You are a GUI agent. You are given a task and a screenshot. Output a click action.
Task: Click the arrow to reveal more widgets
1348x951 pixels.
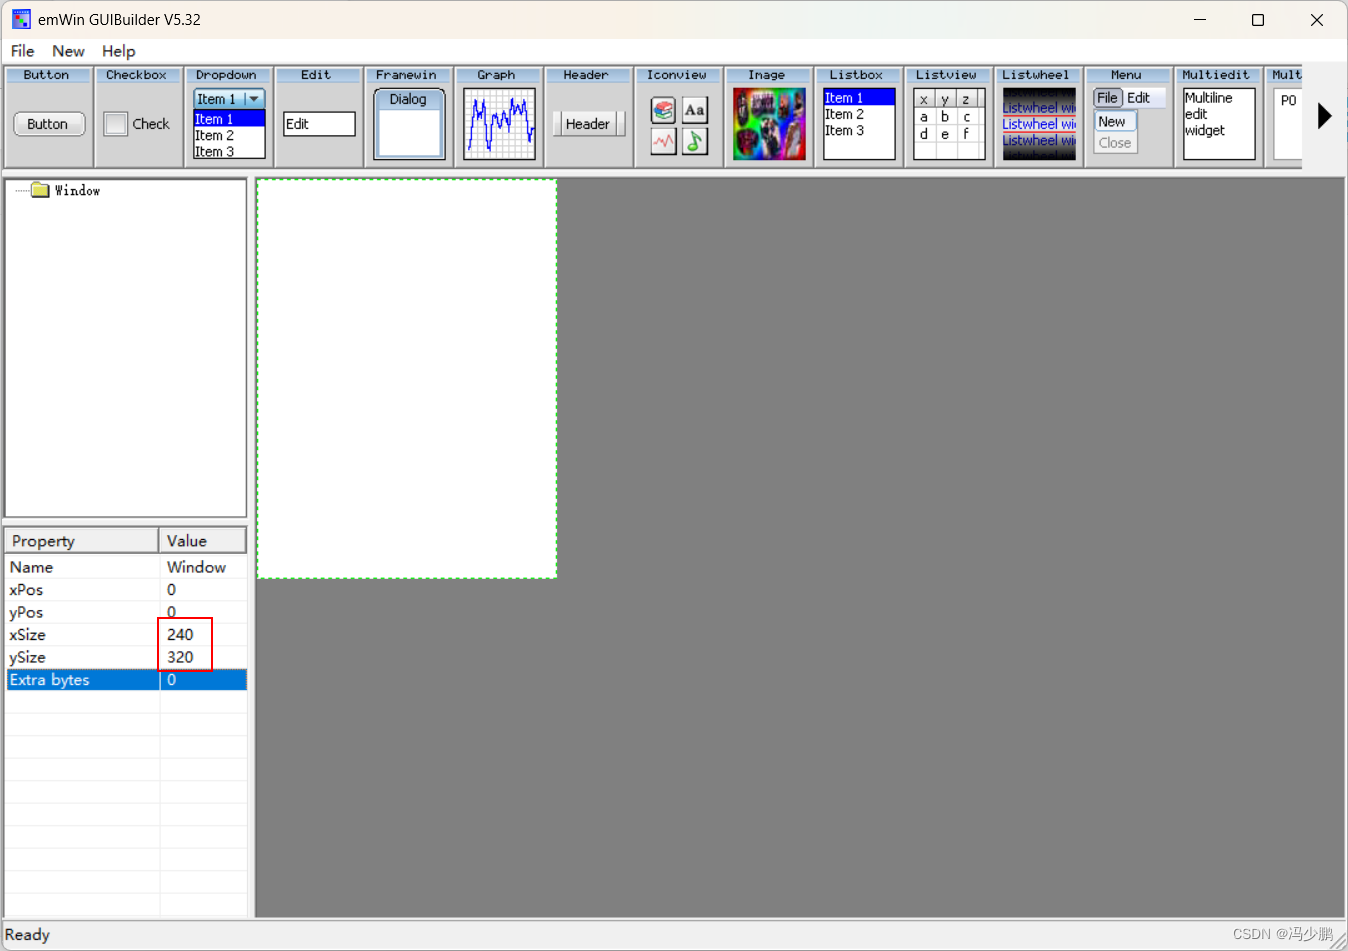tap(1325, 115)
